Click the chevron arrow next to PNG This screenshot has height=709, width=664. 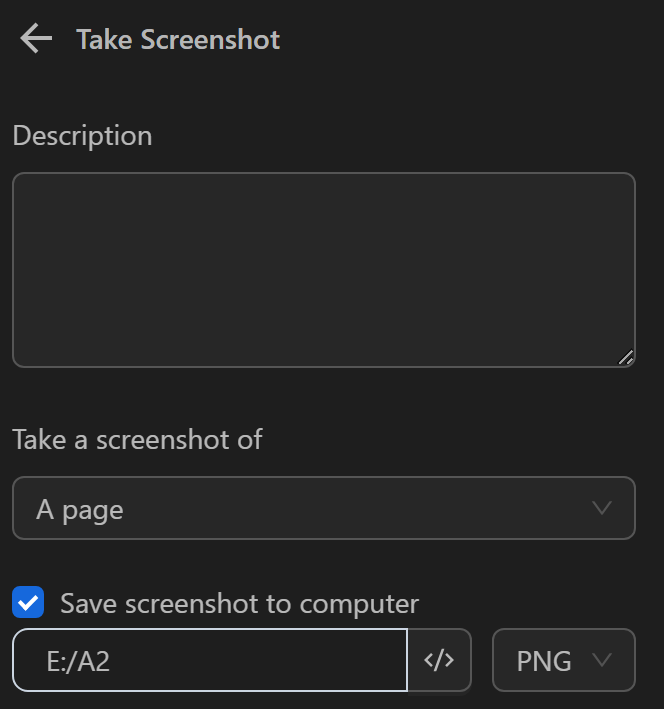pyautogui.click(x=602, y=660)
